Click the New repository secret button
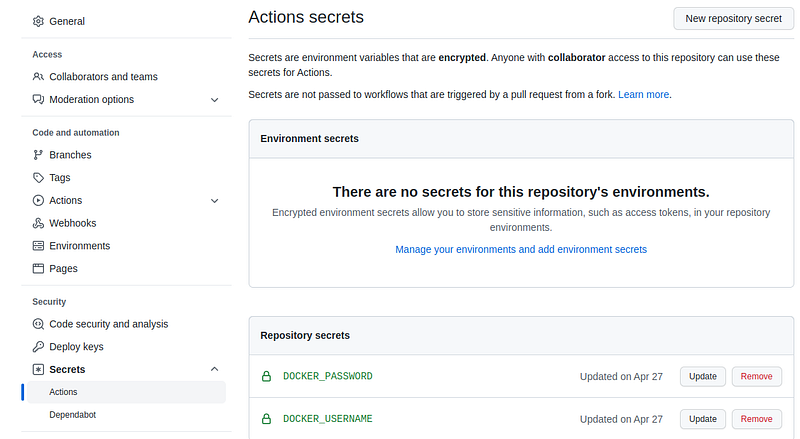The width and height of the screenshot is (800, 439). [x=733, y=18]
